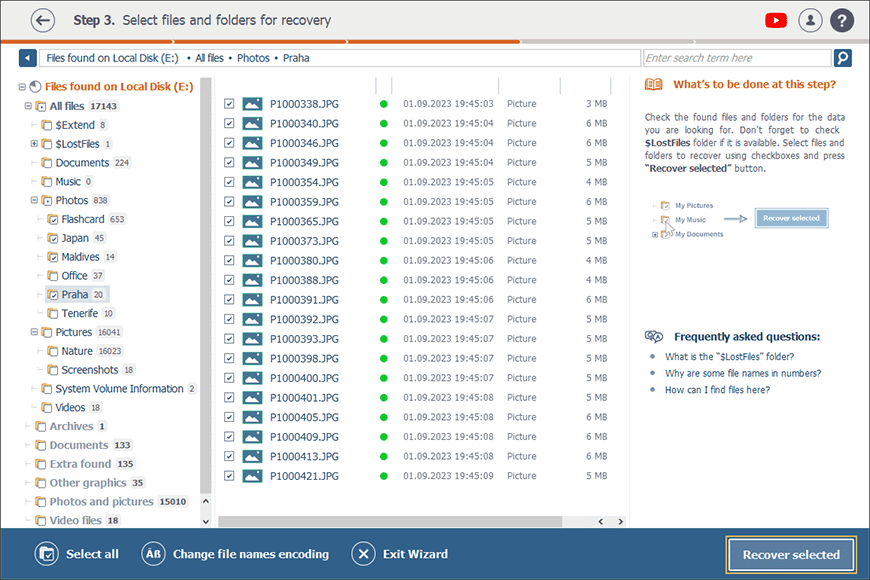This screenshot has height=580, width=870.
Task: Open 'What is the $LostFiles folder?' link
Action: (x=729, y=357)
